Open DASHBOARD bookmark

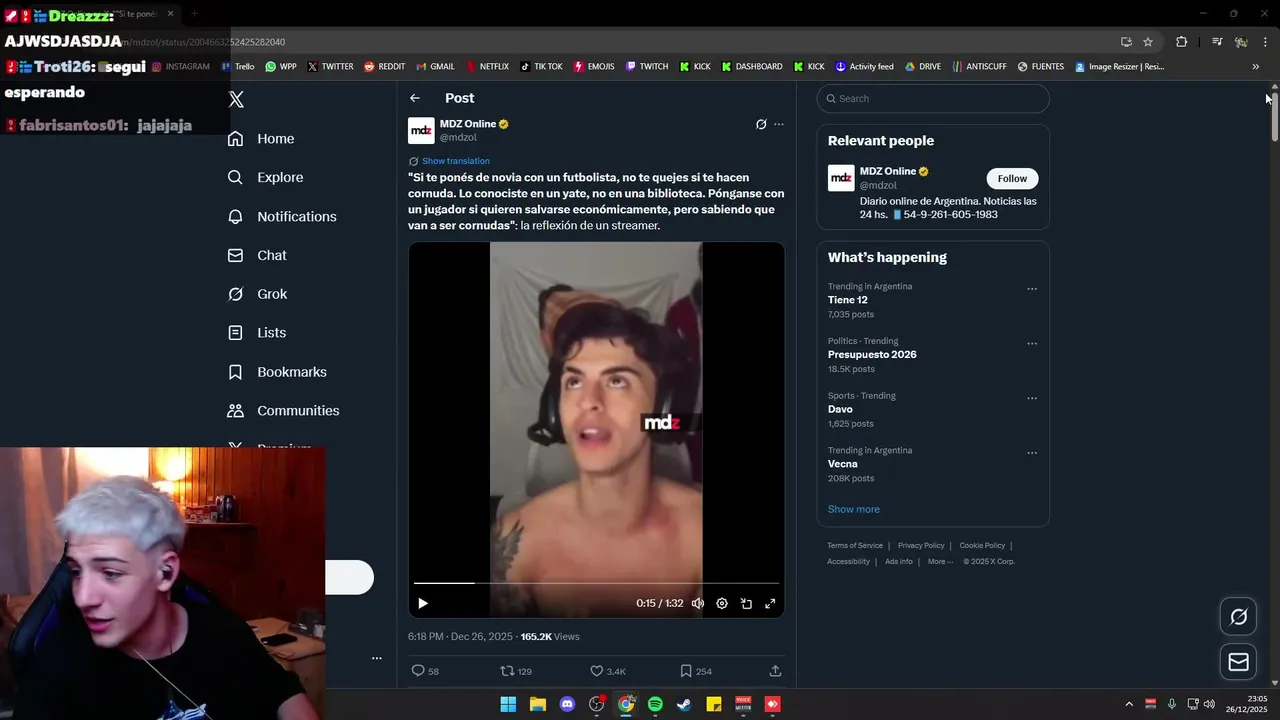click(x=752, y=67)
